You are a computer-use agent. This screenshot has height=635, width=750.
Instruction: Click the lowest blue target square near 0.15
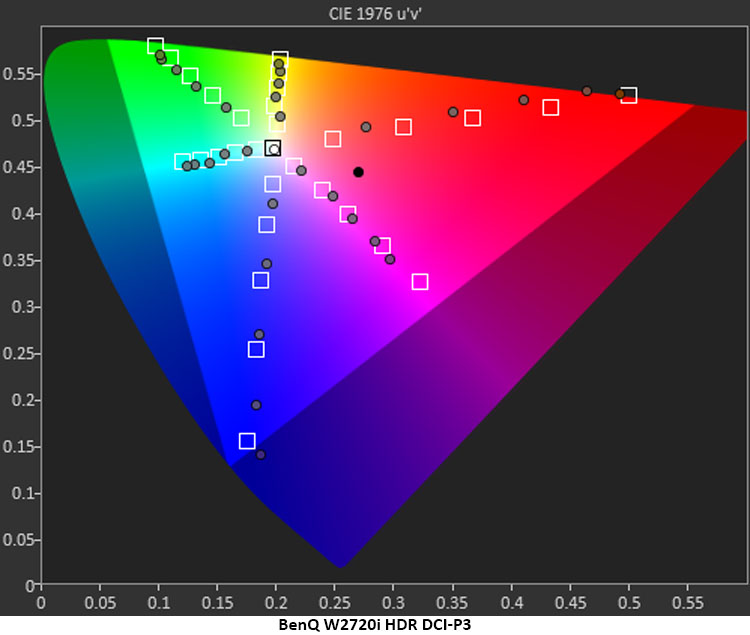click(247, 440)
